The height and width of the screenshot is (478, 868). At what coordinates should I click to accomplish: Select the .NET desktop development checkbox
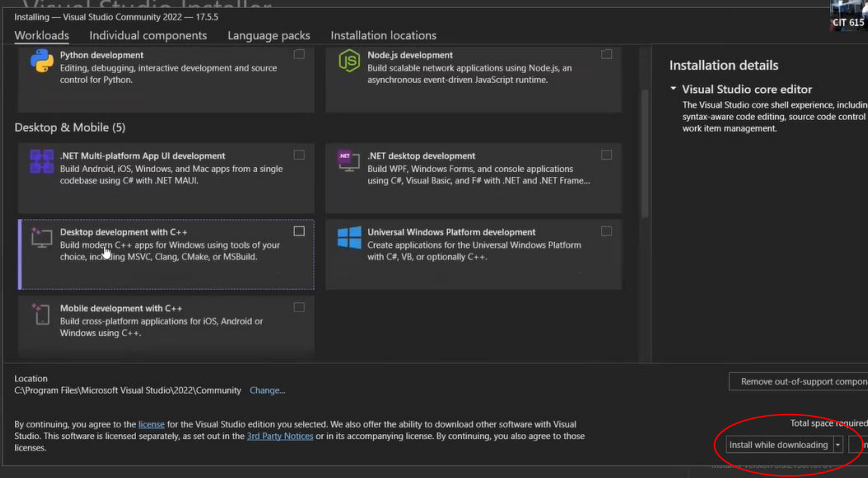(x=606, y=155)
